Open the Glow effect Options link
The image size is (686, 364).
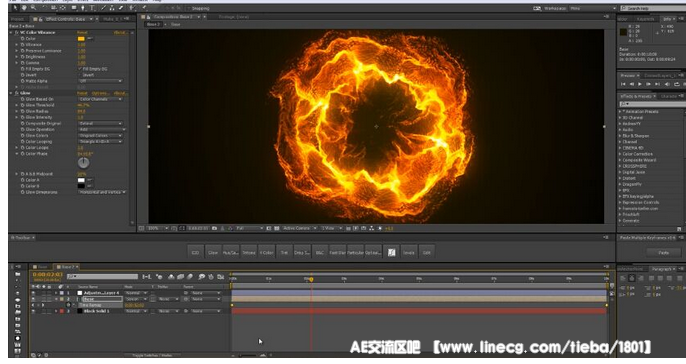click(100, 93)
